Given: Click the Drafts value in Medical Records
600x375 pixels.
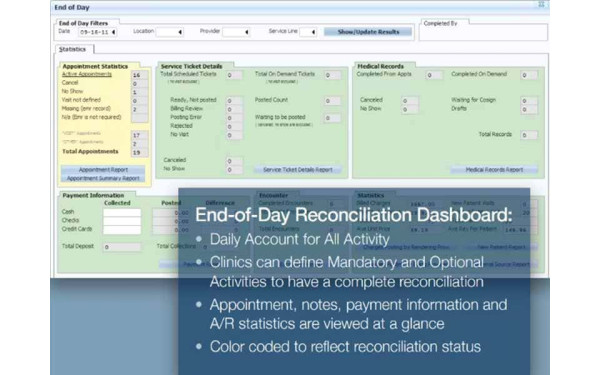Looking at the screenshot, I should coord(529,109).
